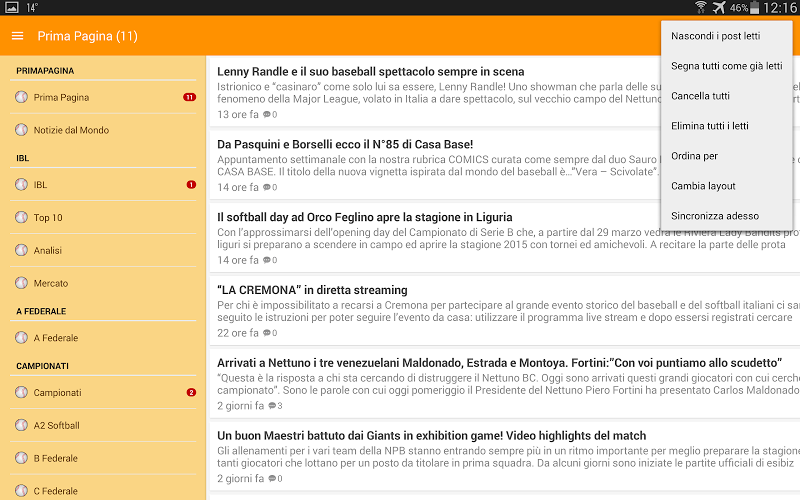The height and width of the screenshot is (500, 800).
Task: Tap comment icon on LA CREMONA article
Action: (266, 333)
